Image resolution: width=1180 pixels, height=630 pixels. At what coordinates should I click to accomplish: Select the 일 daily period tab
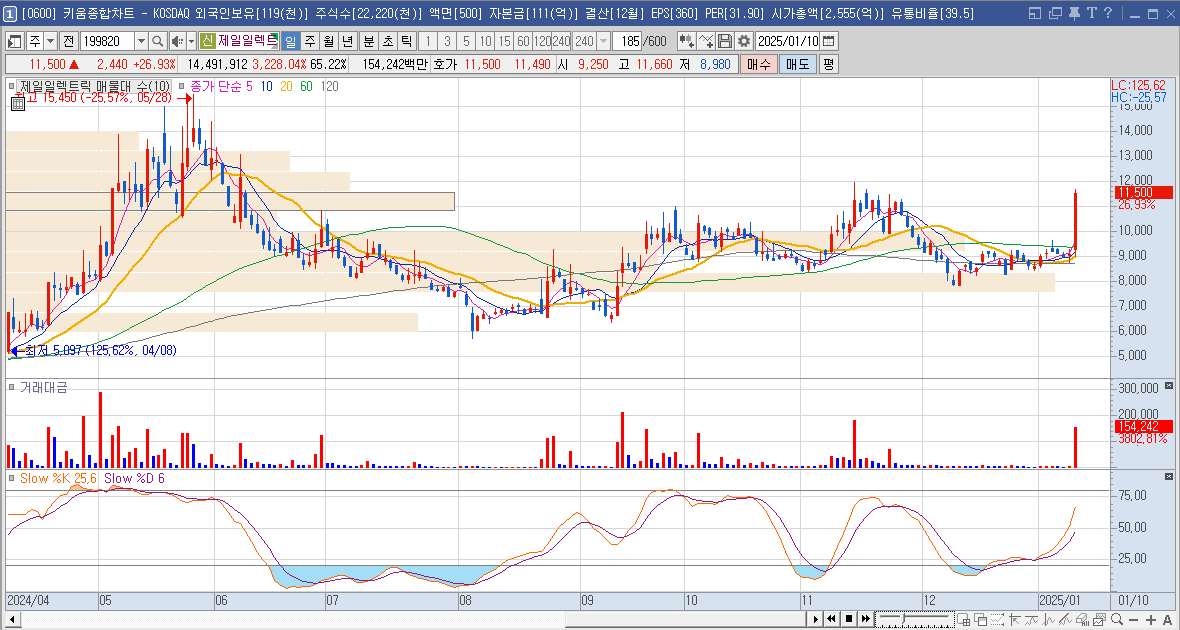[290, 41]
